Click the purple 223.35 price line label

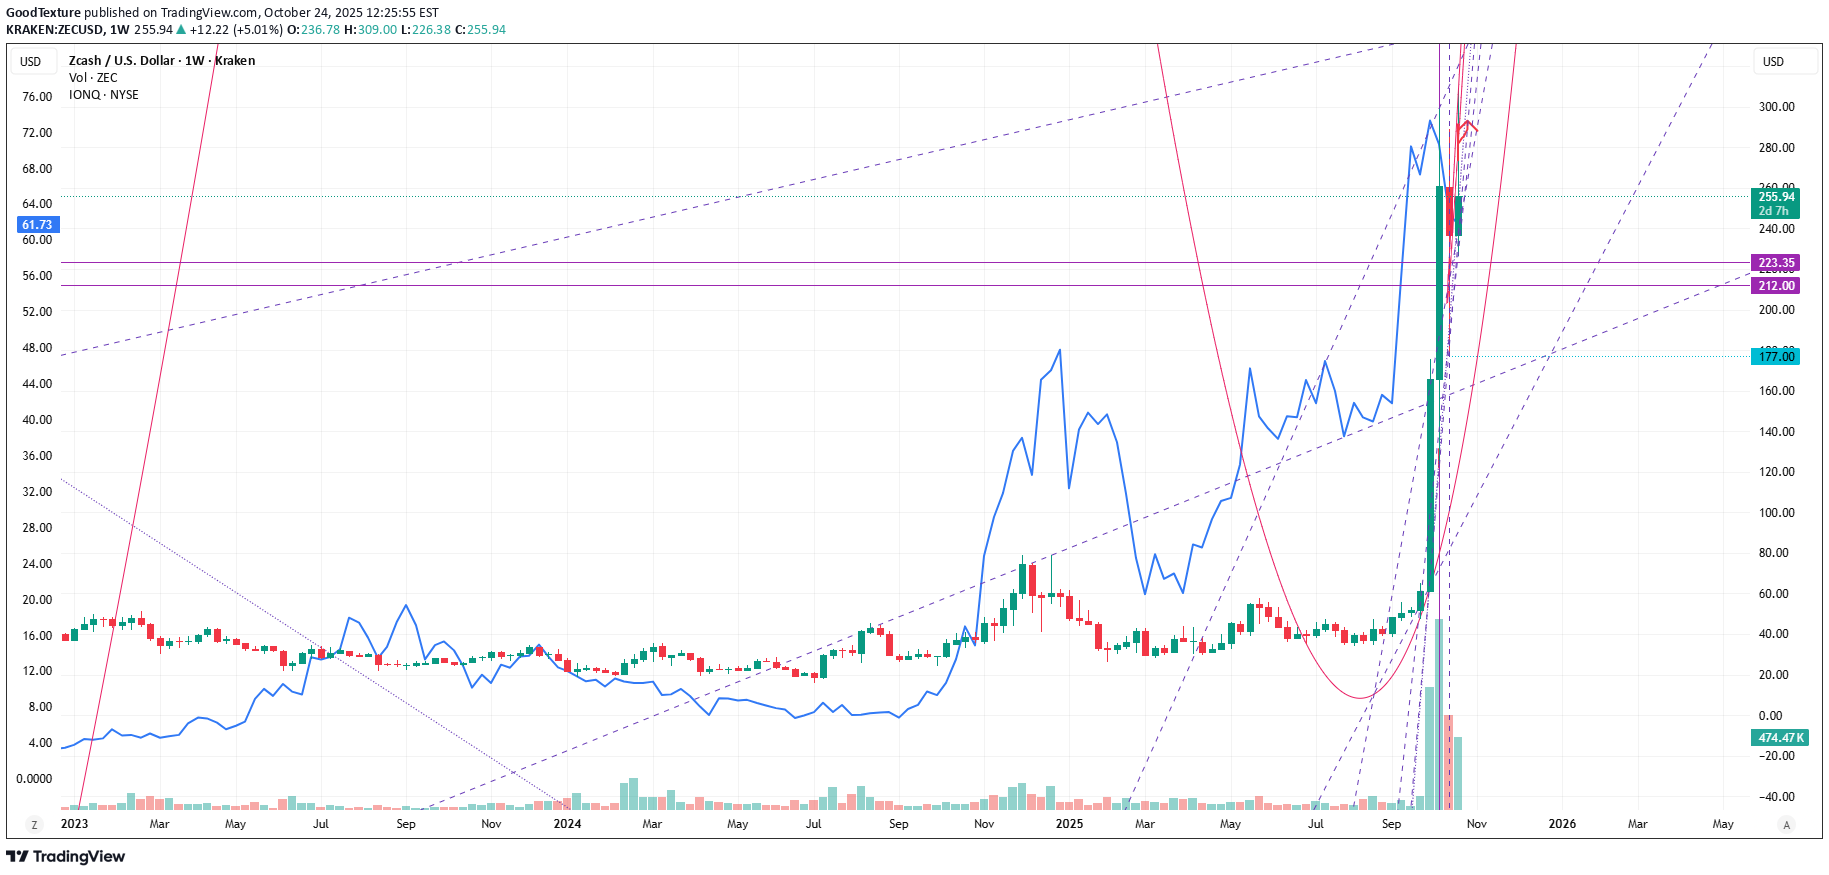tap(1776, 263)
